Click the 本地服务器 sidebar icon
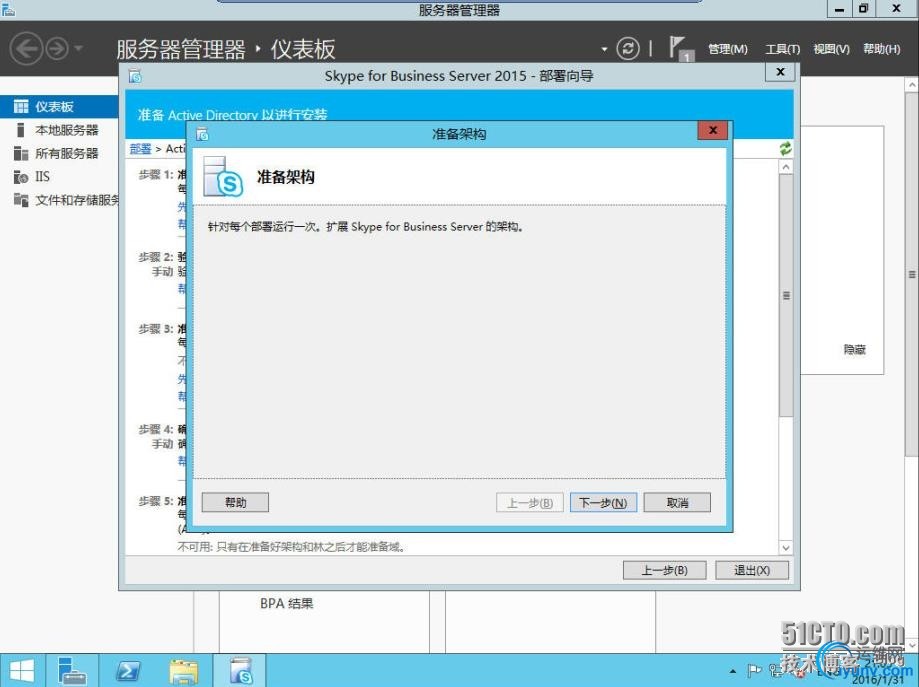The width and height of the screenshot is (919, 687). click(x=21, y=130)
